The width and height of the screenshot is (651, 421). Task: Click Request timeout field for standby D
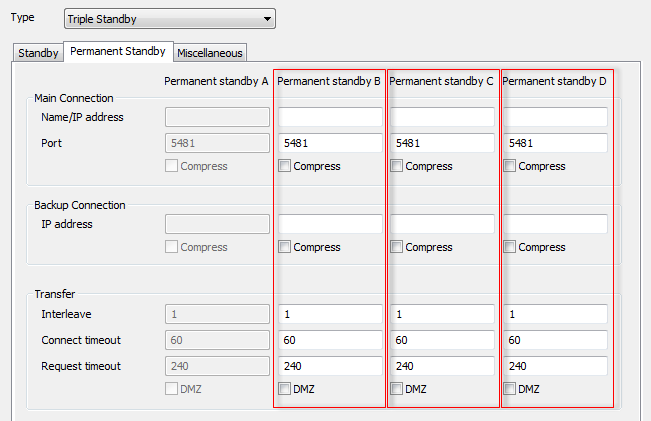[556, 366]
